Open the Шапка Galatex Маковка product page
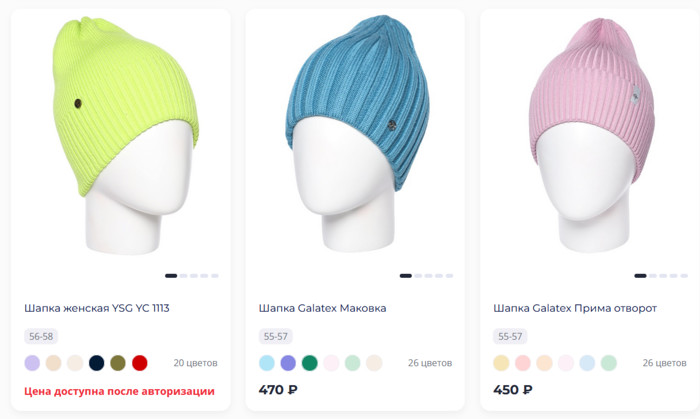The width and height of the screenshot is (700, 419). pyautogui.click(x=322, y=308)
